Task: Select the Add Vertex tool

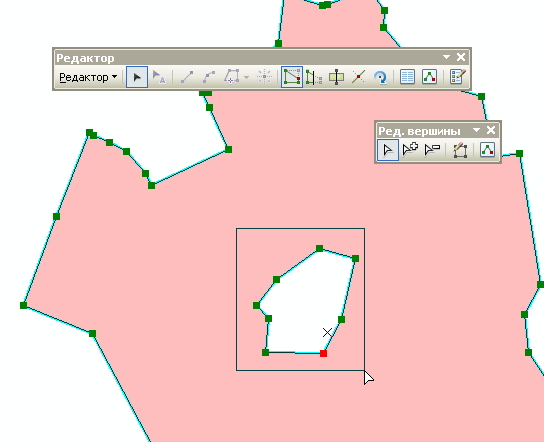Action: (x=410, y=150)
